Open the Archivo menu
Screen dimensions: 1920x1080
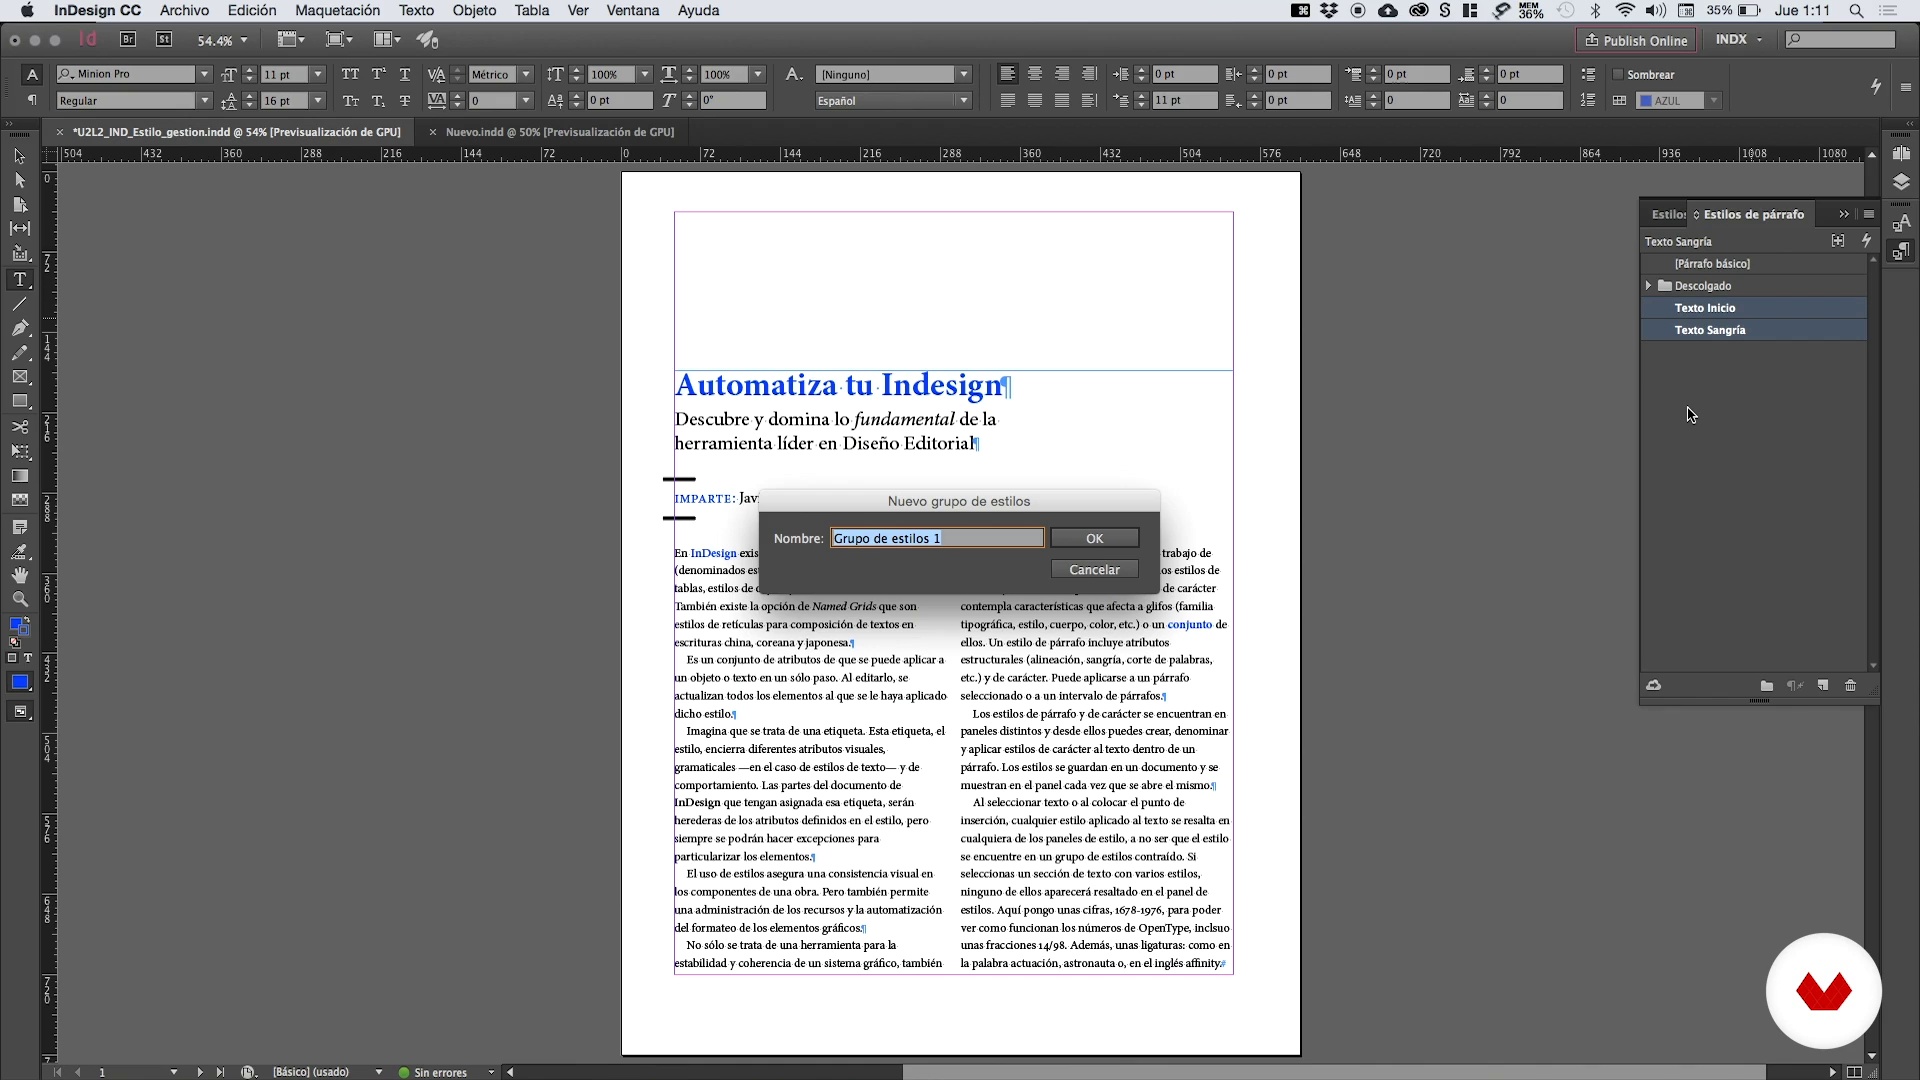coord(184,10)
